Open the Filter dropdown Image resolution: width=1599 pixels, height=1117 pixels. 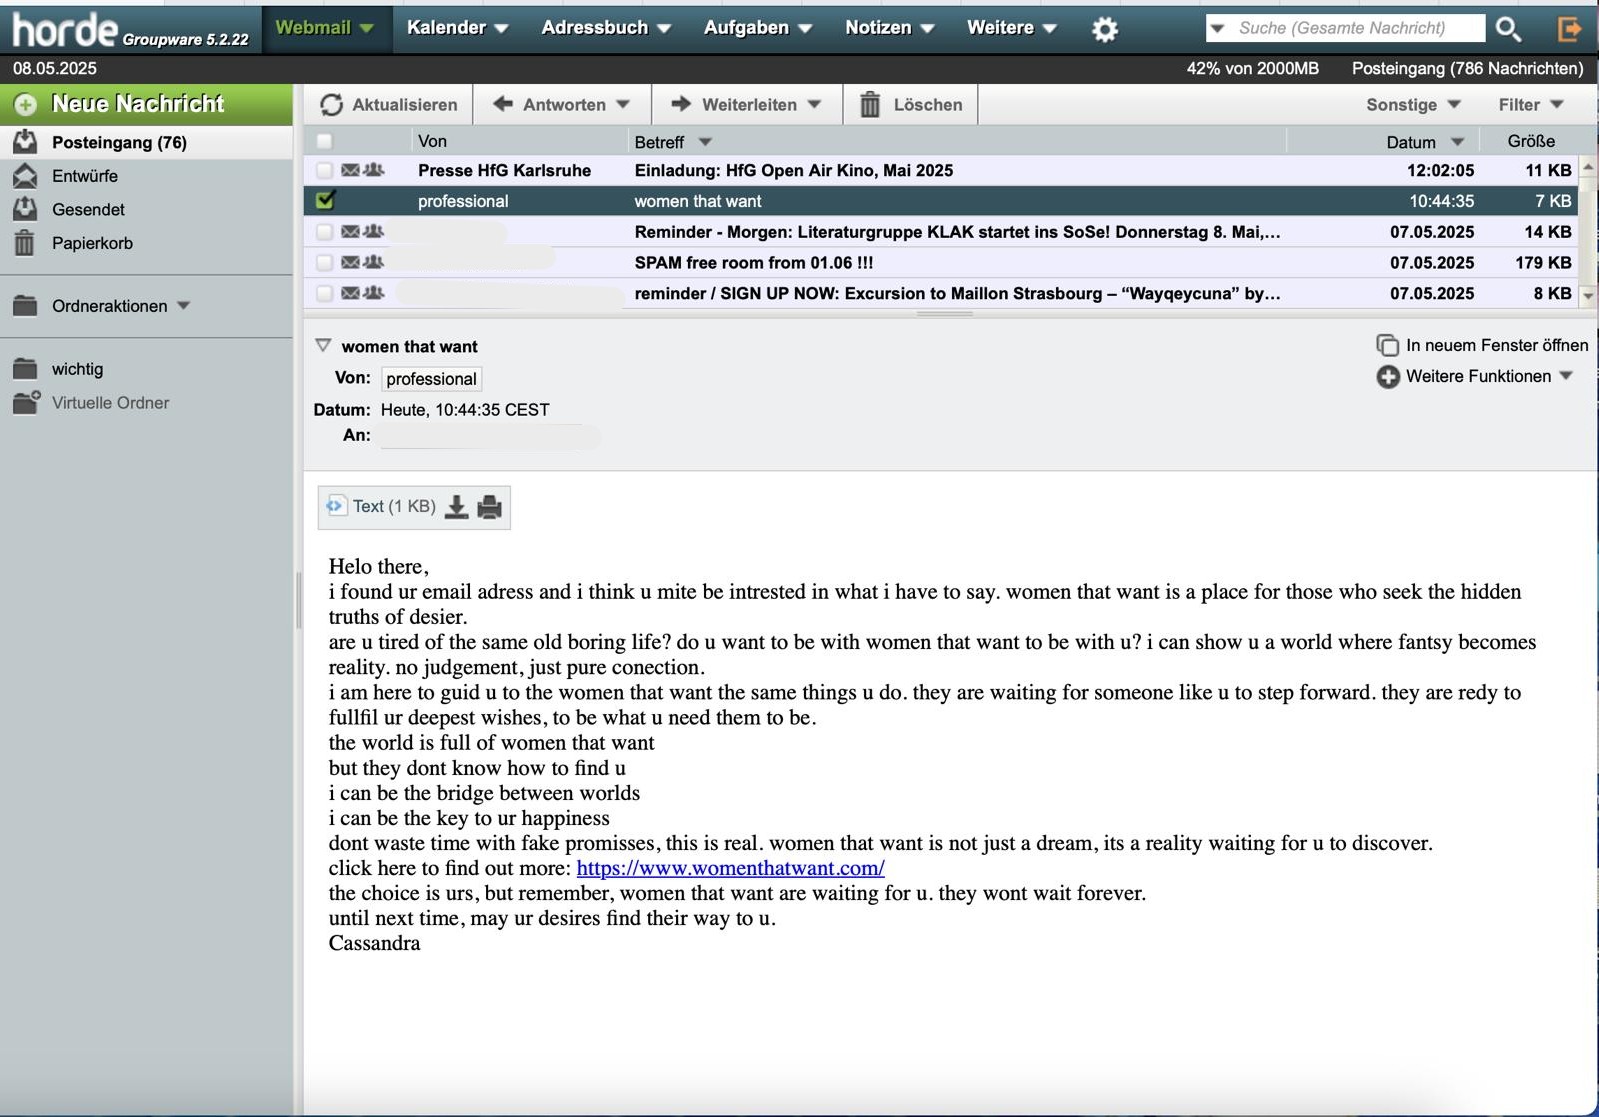click(x=1530, y=105)
